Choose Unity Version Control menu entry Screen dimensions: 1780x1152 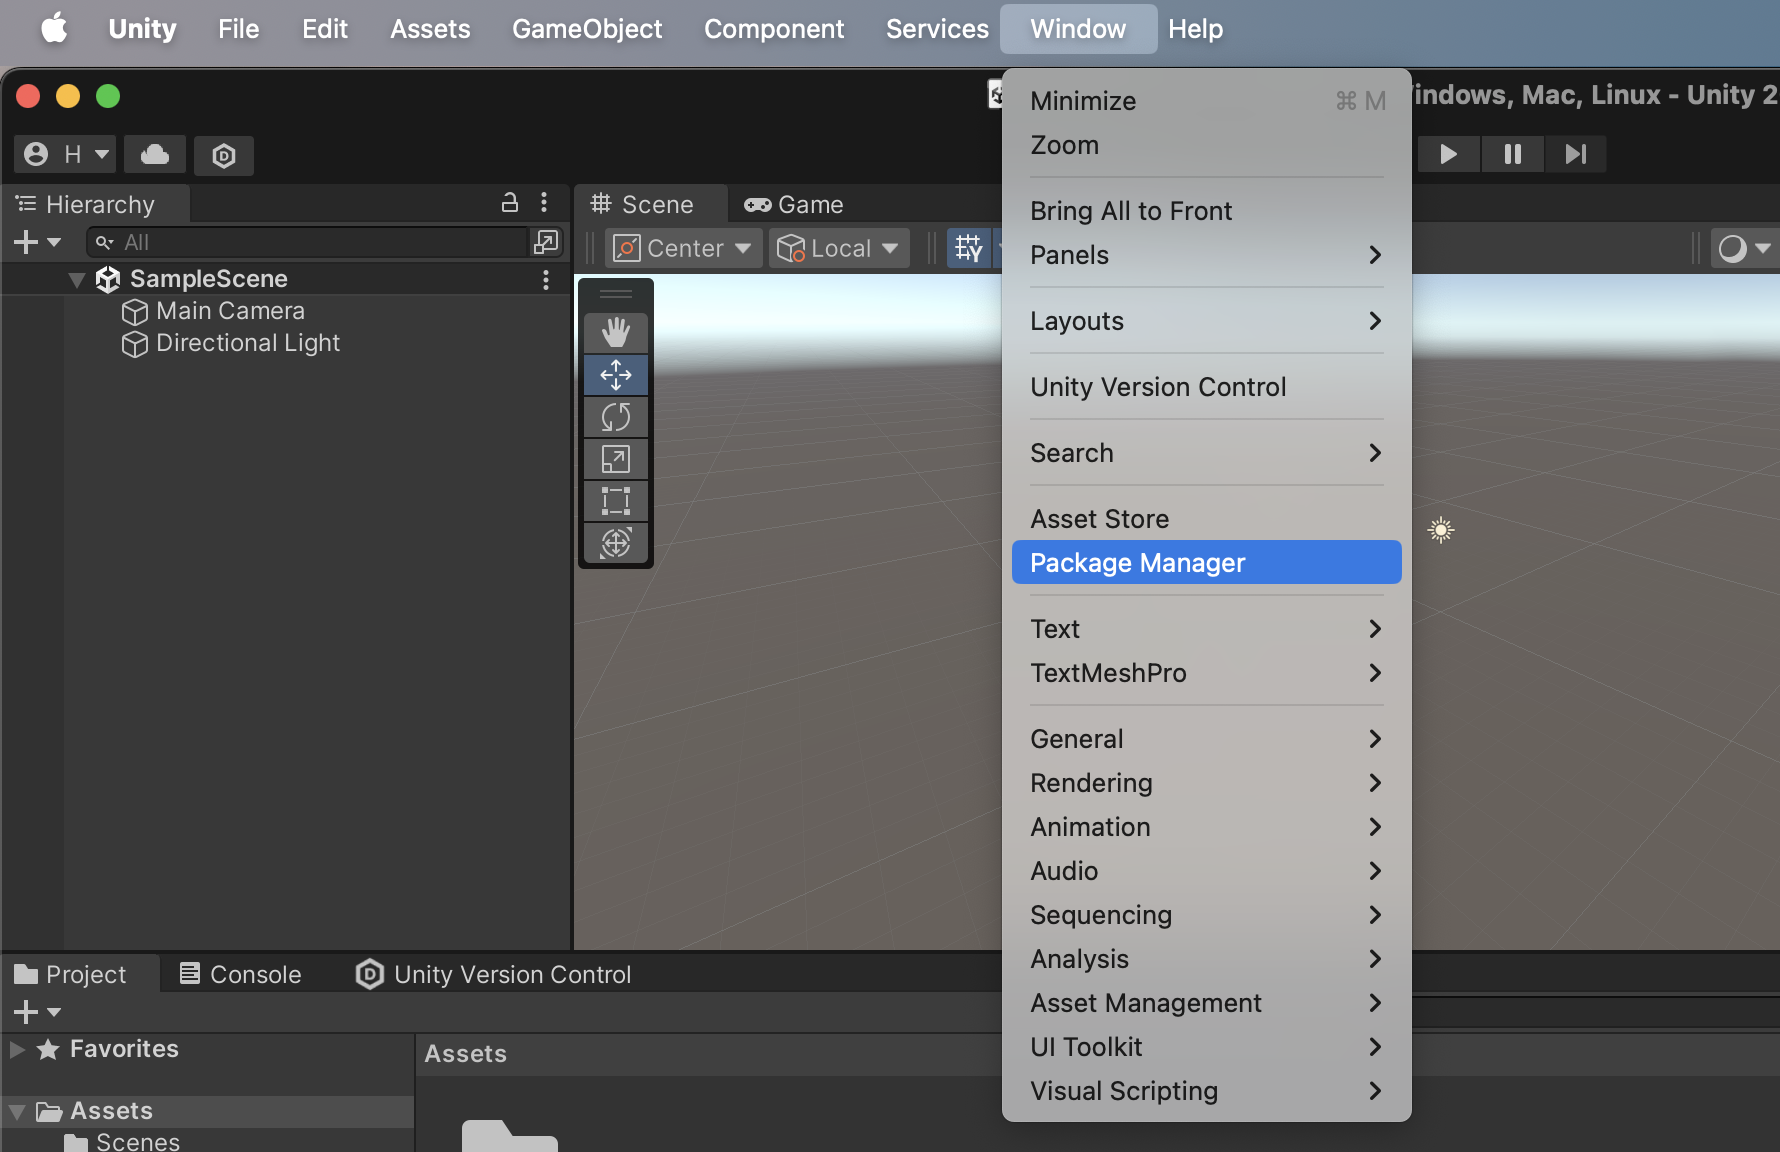[x=1207, y=387]
